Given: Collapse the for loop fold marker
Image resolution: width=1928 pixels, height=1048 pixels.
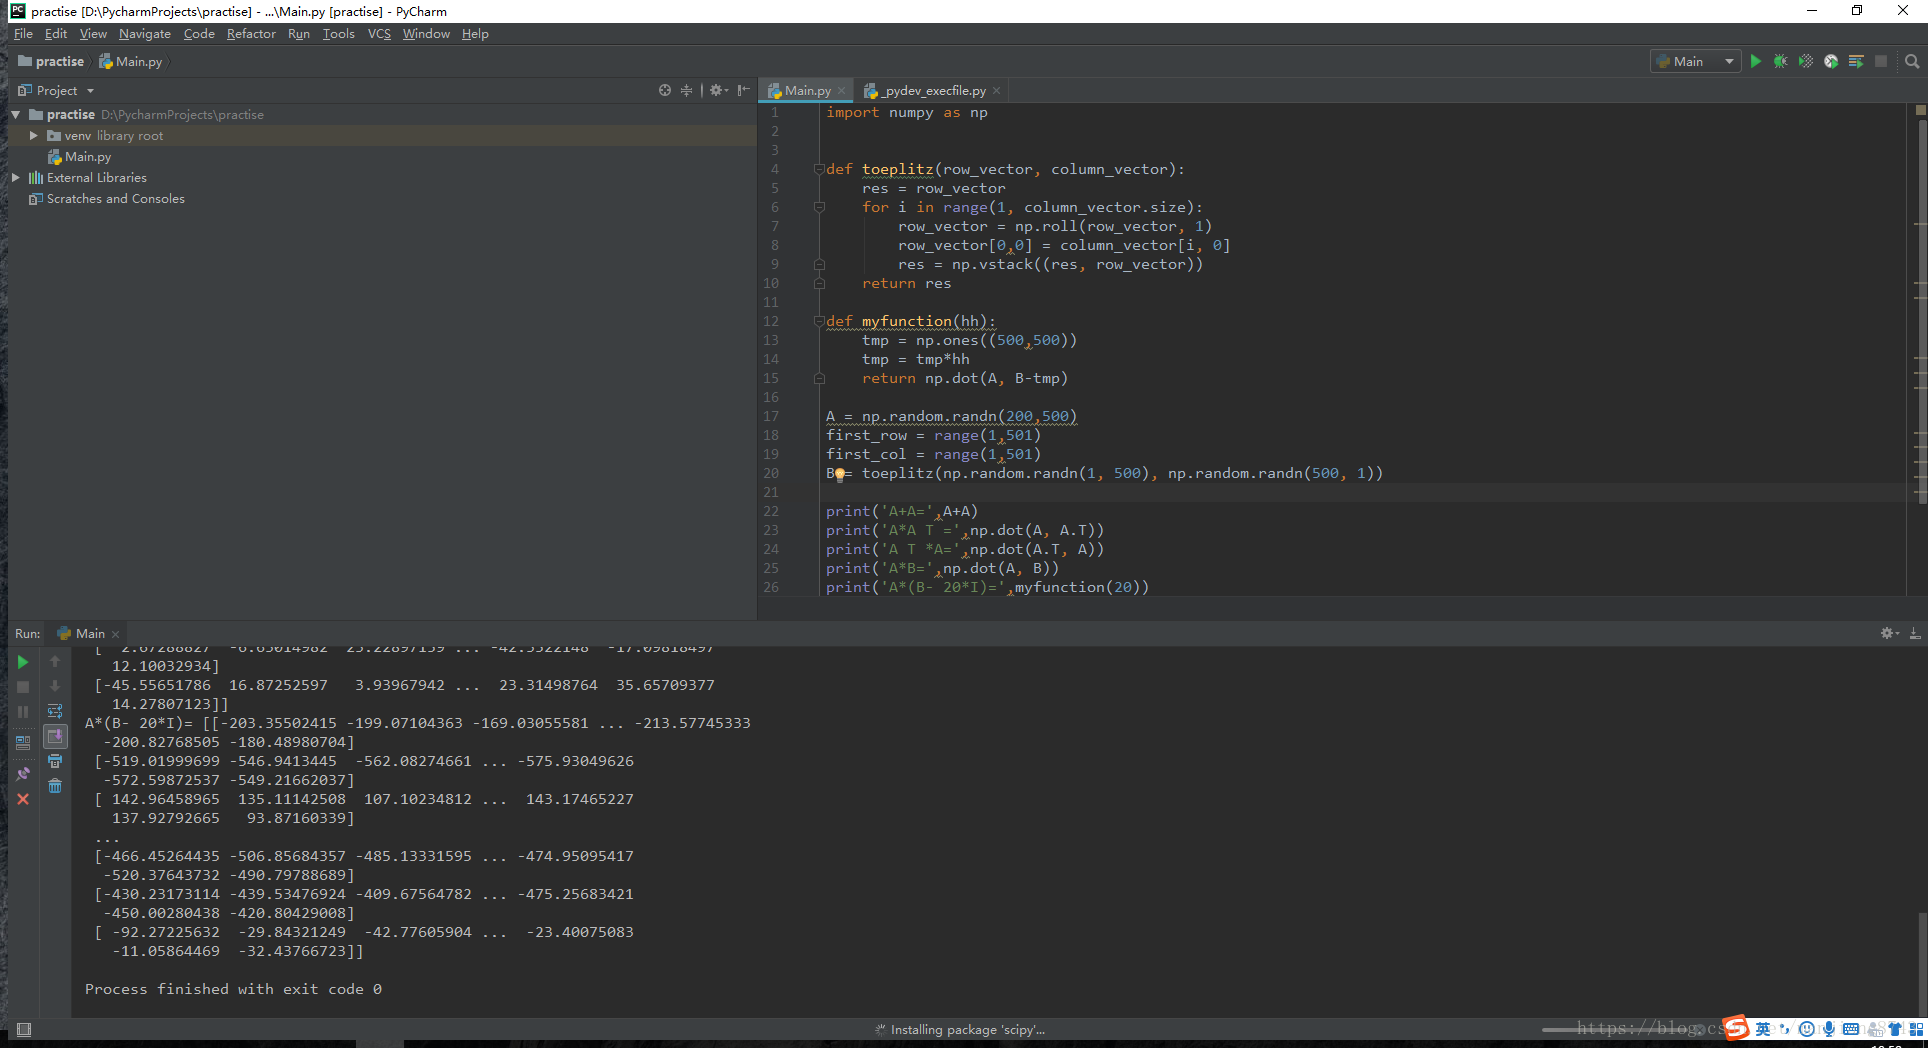Looking at the screenshot, I should tap(819, 207).
